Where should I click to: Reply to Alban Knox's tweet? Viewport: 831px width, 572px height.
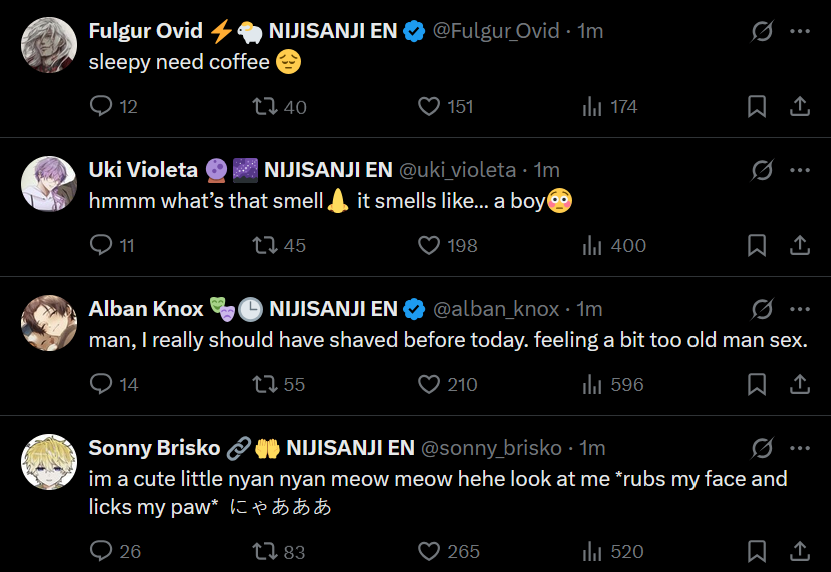(101, 384)
